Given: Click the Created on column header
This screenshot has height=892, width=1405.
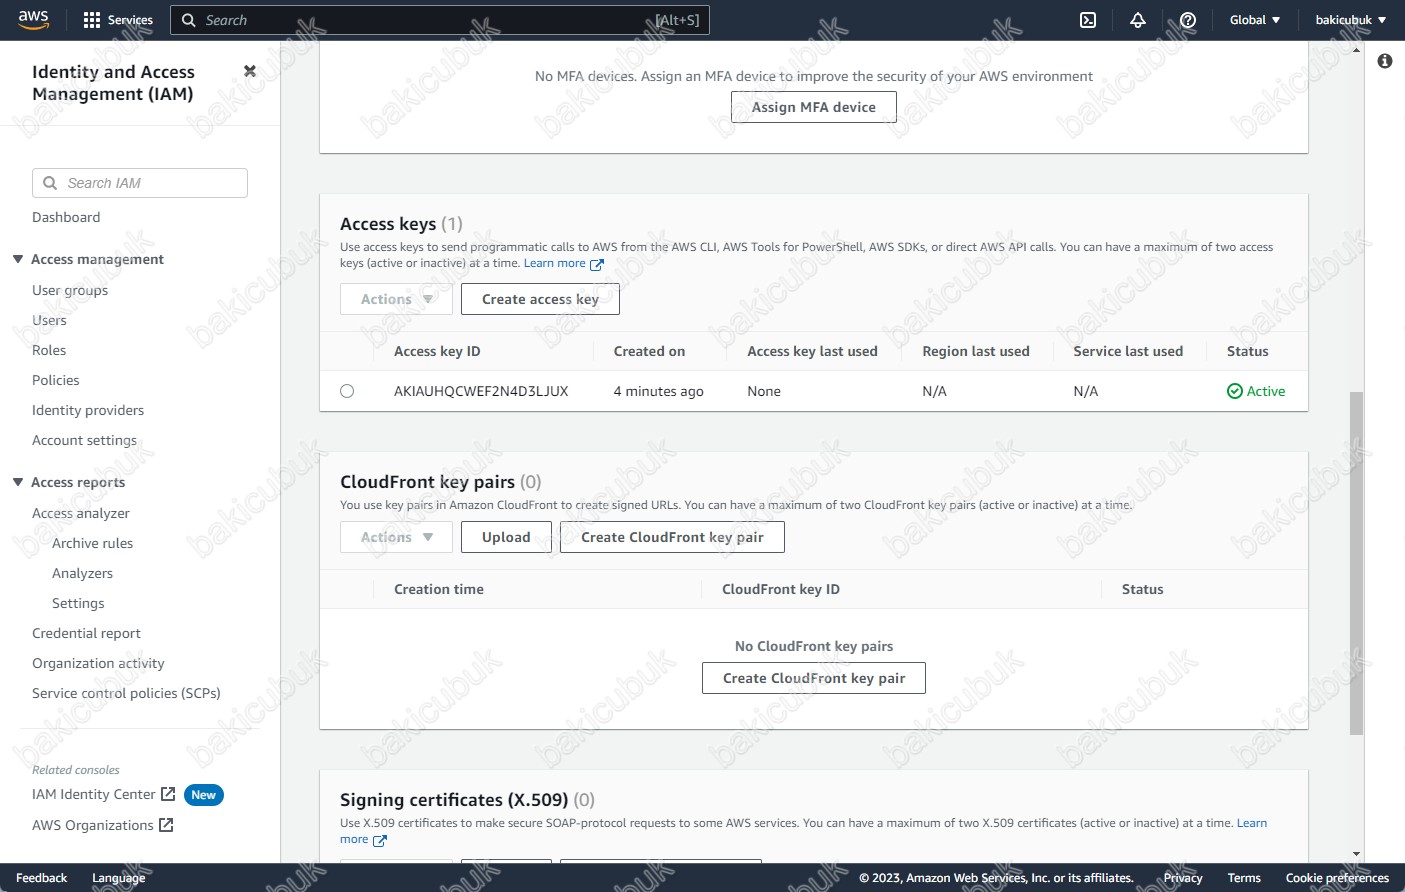Looking at the screenshot, I should pos(649,351).
